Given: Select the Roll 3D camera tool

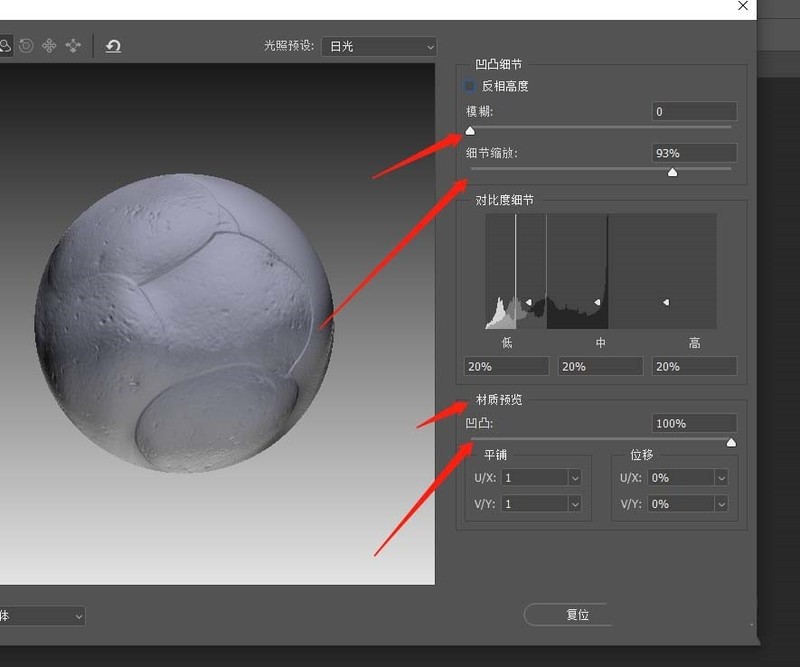Looking at the screenshot, I should coord(25,45).
